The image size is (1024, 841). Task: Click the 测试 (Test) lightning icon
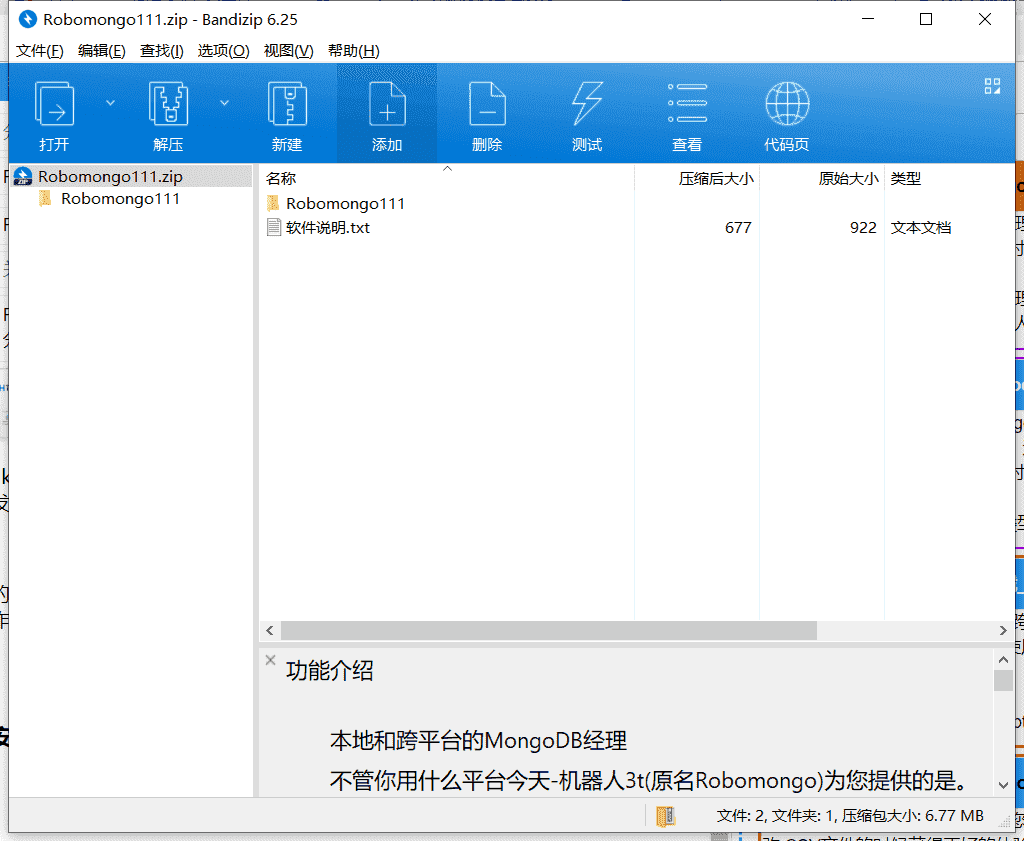[587, 104]
